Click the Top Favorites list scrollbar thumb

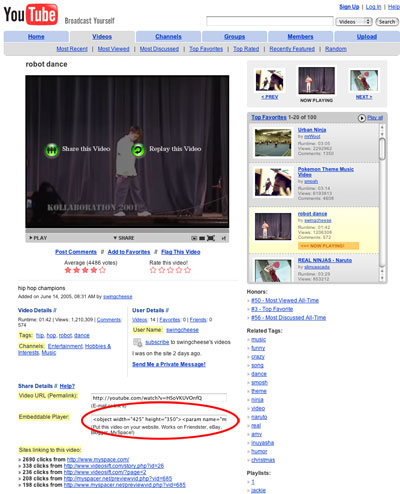[x=382, y=149]
